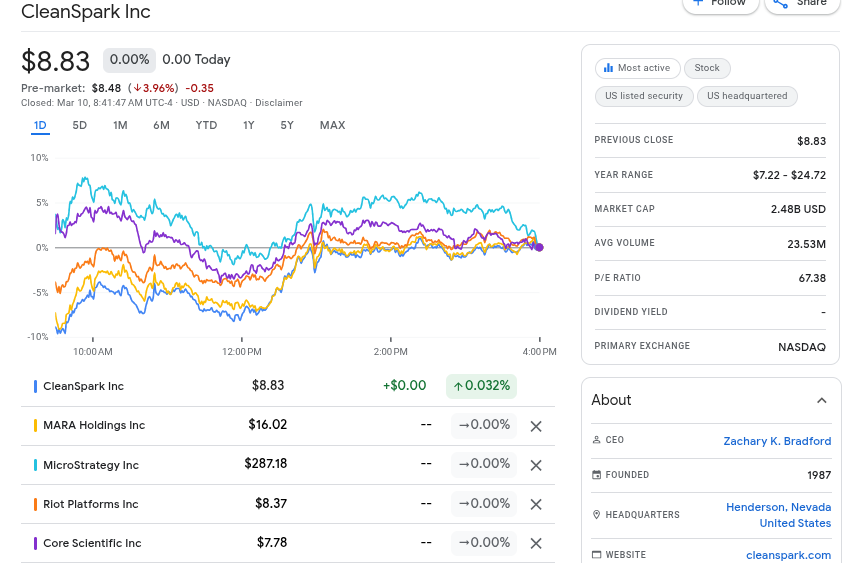Screen dimensions: 842x563
Task: Open the MARA Holdings Inc row
Action: (288, 425)
